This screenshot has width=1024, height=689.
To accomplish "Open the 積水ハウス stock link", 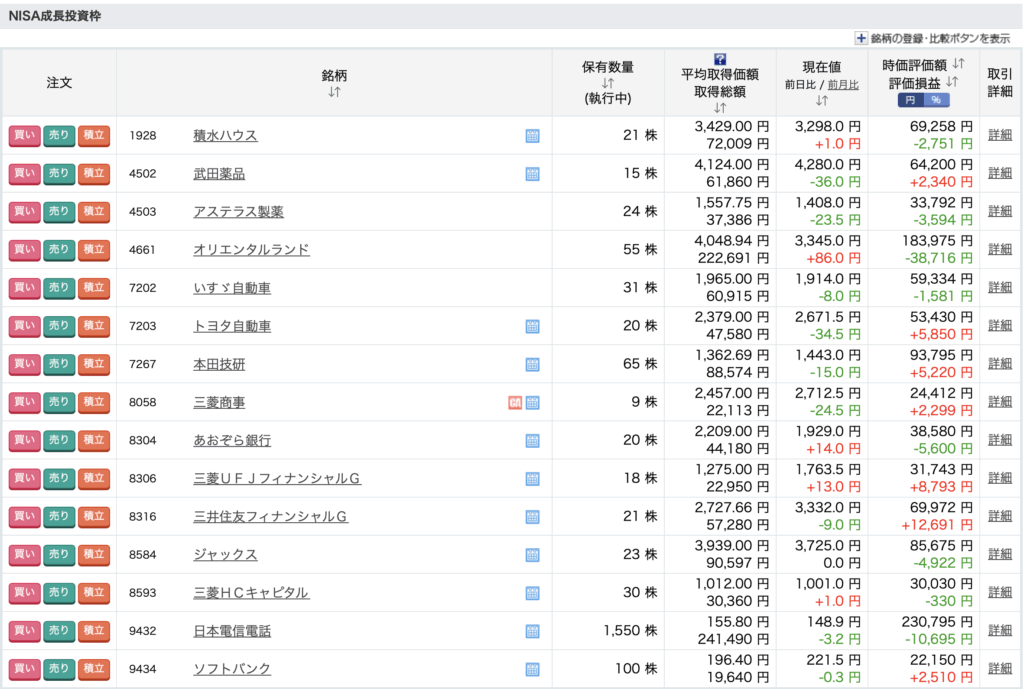I will pyautogui.click(x=225, y=136).
